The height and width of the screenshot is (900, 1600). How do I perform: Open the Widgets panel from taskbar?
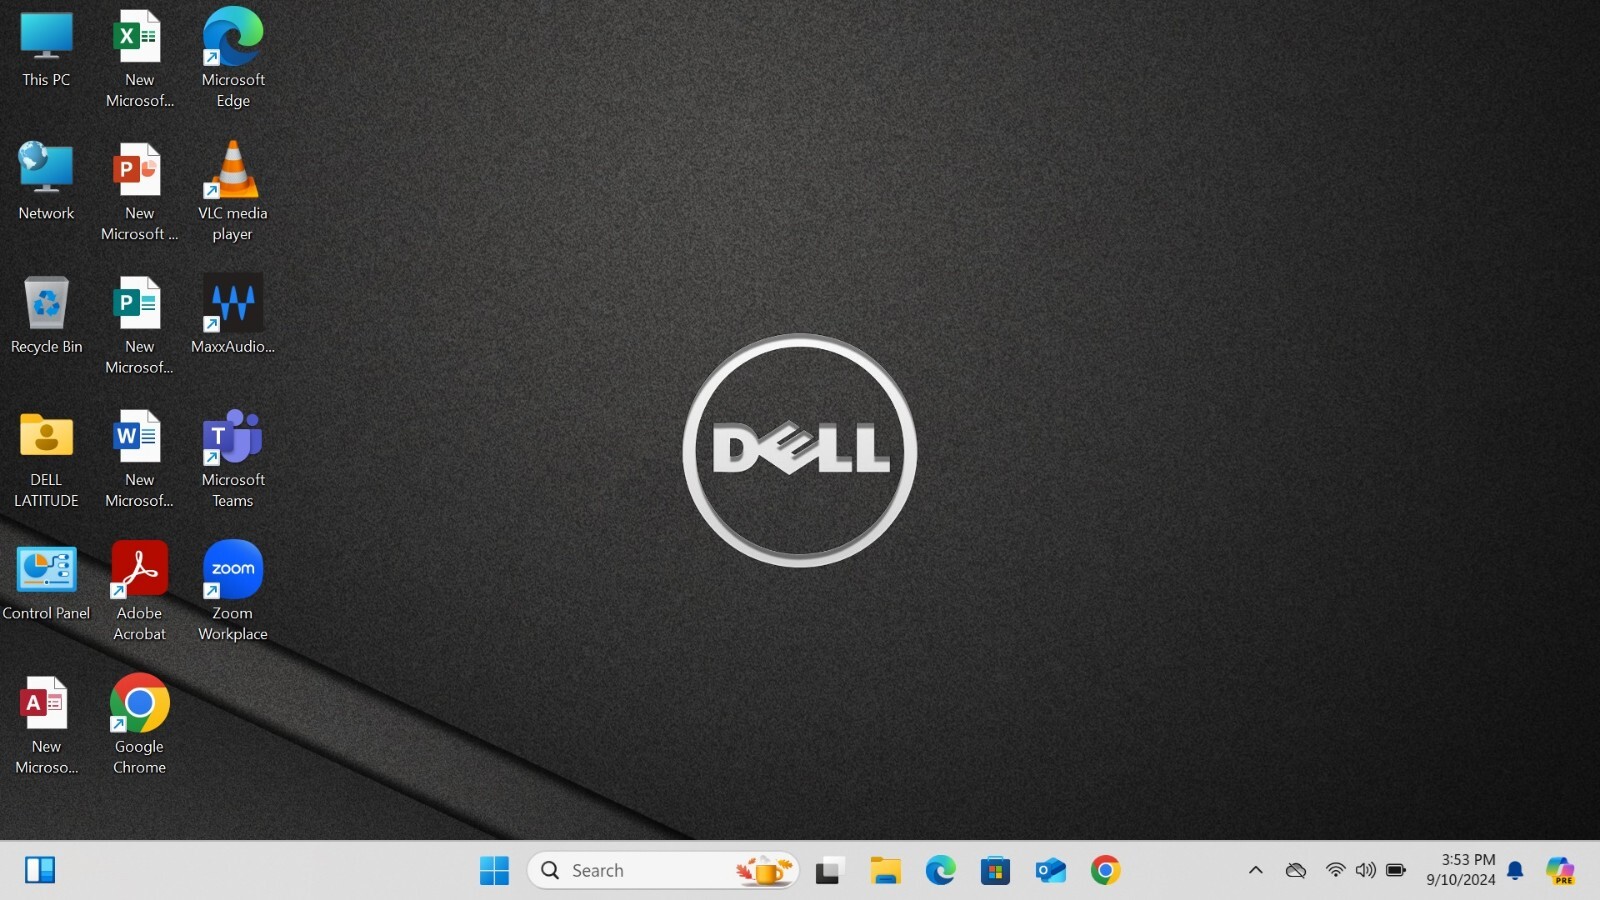[40, 870]
